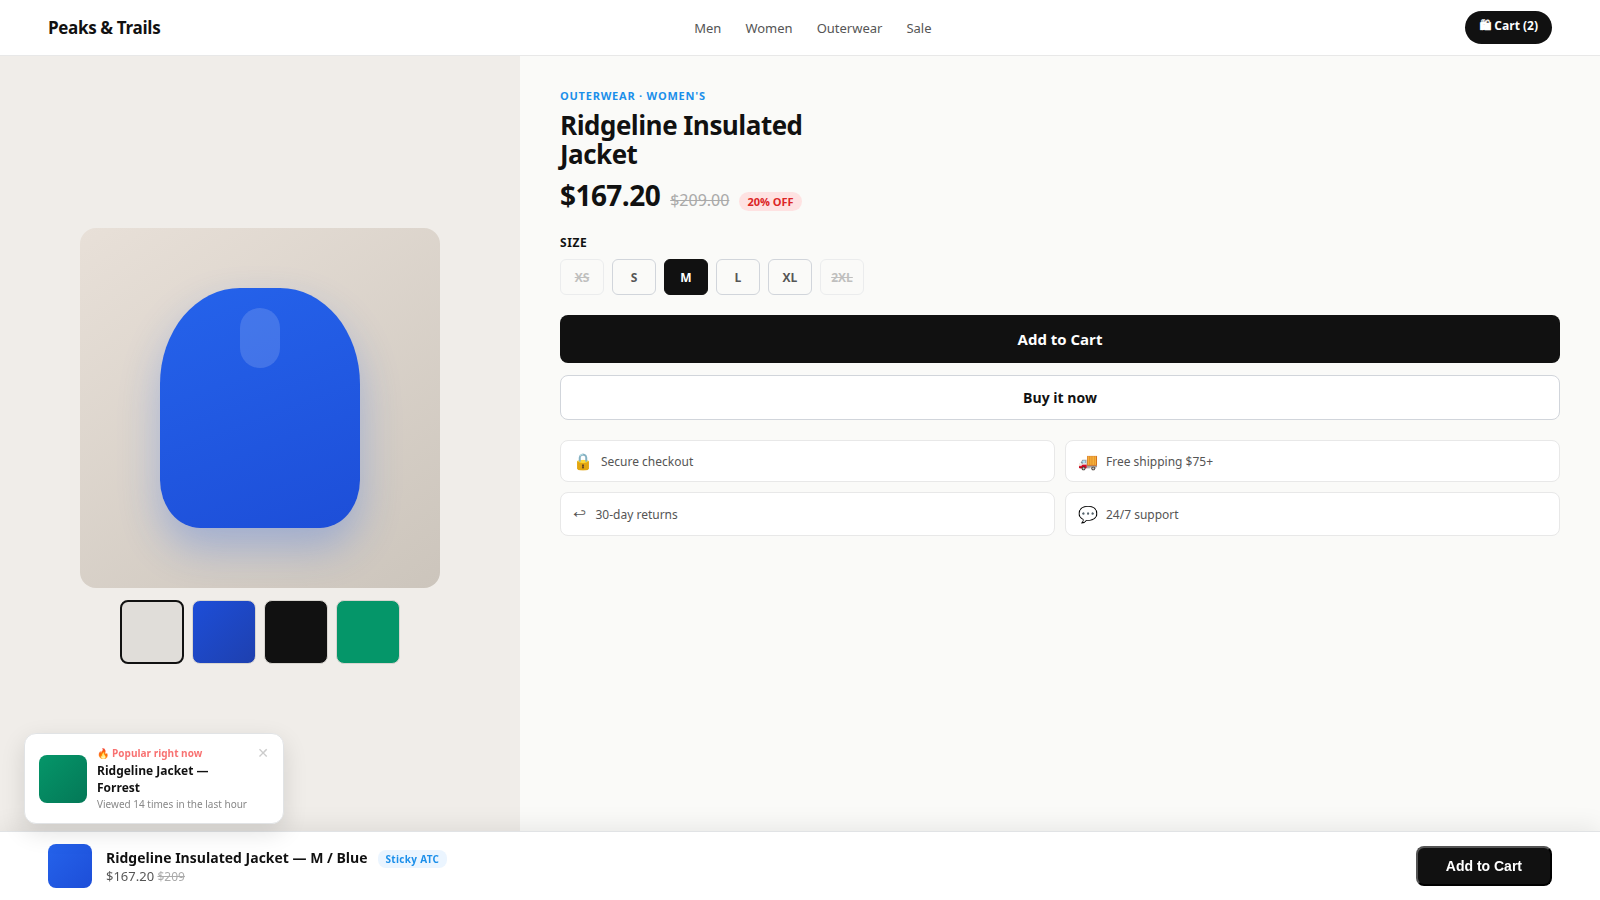The width and height of the screenshot is (1600, 900).
Task: Click the free shipping truck icon
Action: pos(1088,462)
